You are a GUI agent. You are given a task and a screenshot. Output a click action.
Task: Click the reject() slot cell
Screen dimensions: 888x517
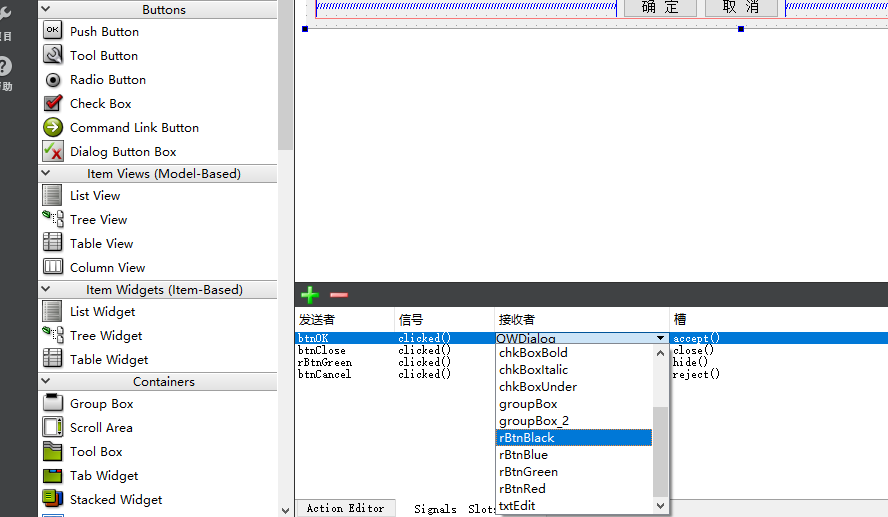(x=696, y=374)
